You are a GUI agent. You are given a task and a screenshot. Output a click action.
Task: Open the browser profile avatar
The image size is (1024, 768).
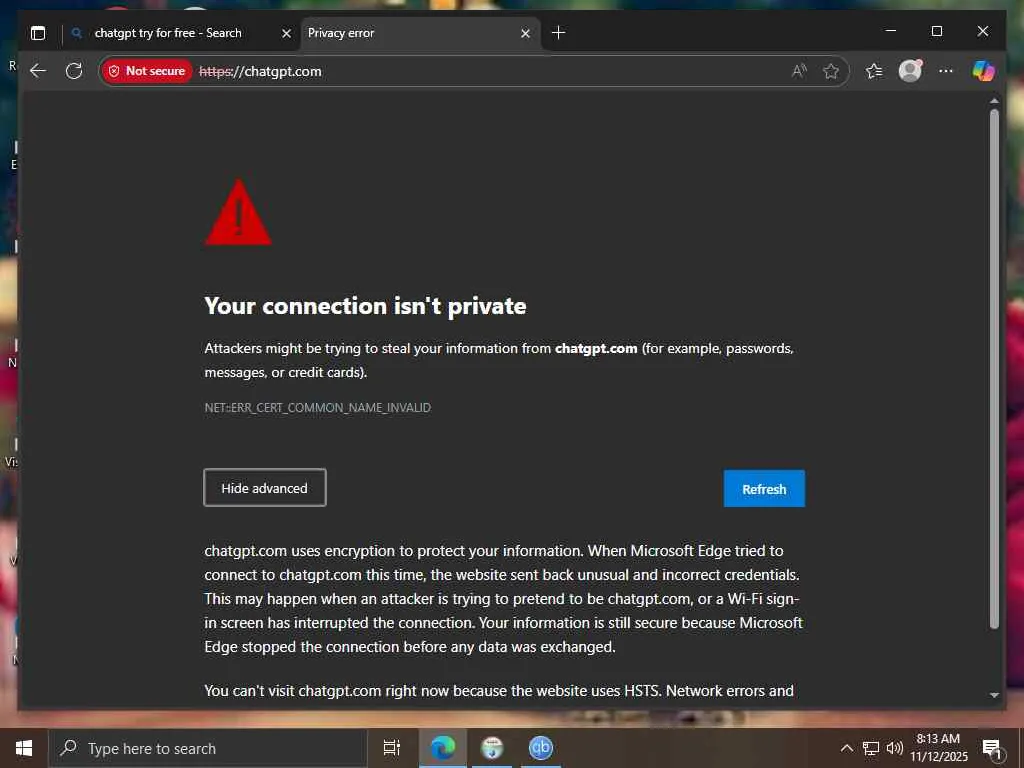[910, 71]
